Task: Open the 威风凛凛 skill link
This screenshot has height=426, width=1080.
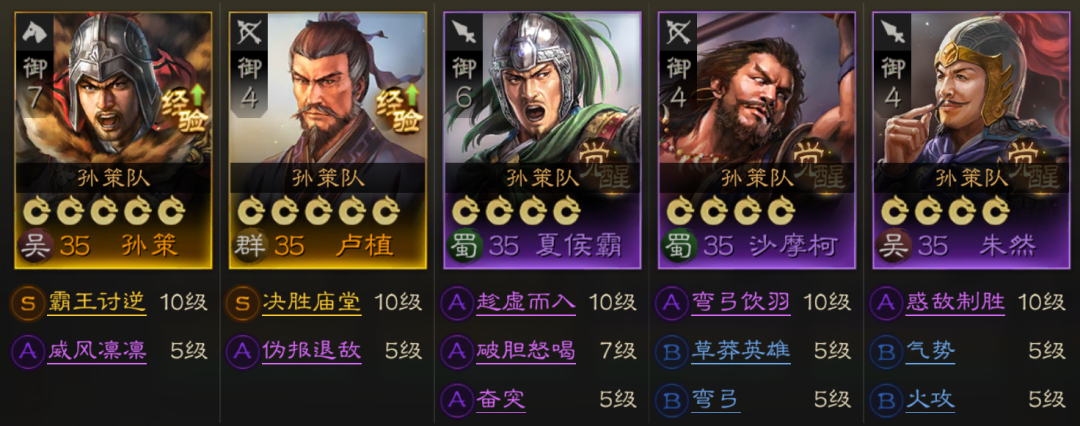Action: pyautogui.click(x=97, y=351)
